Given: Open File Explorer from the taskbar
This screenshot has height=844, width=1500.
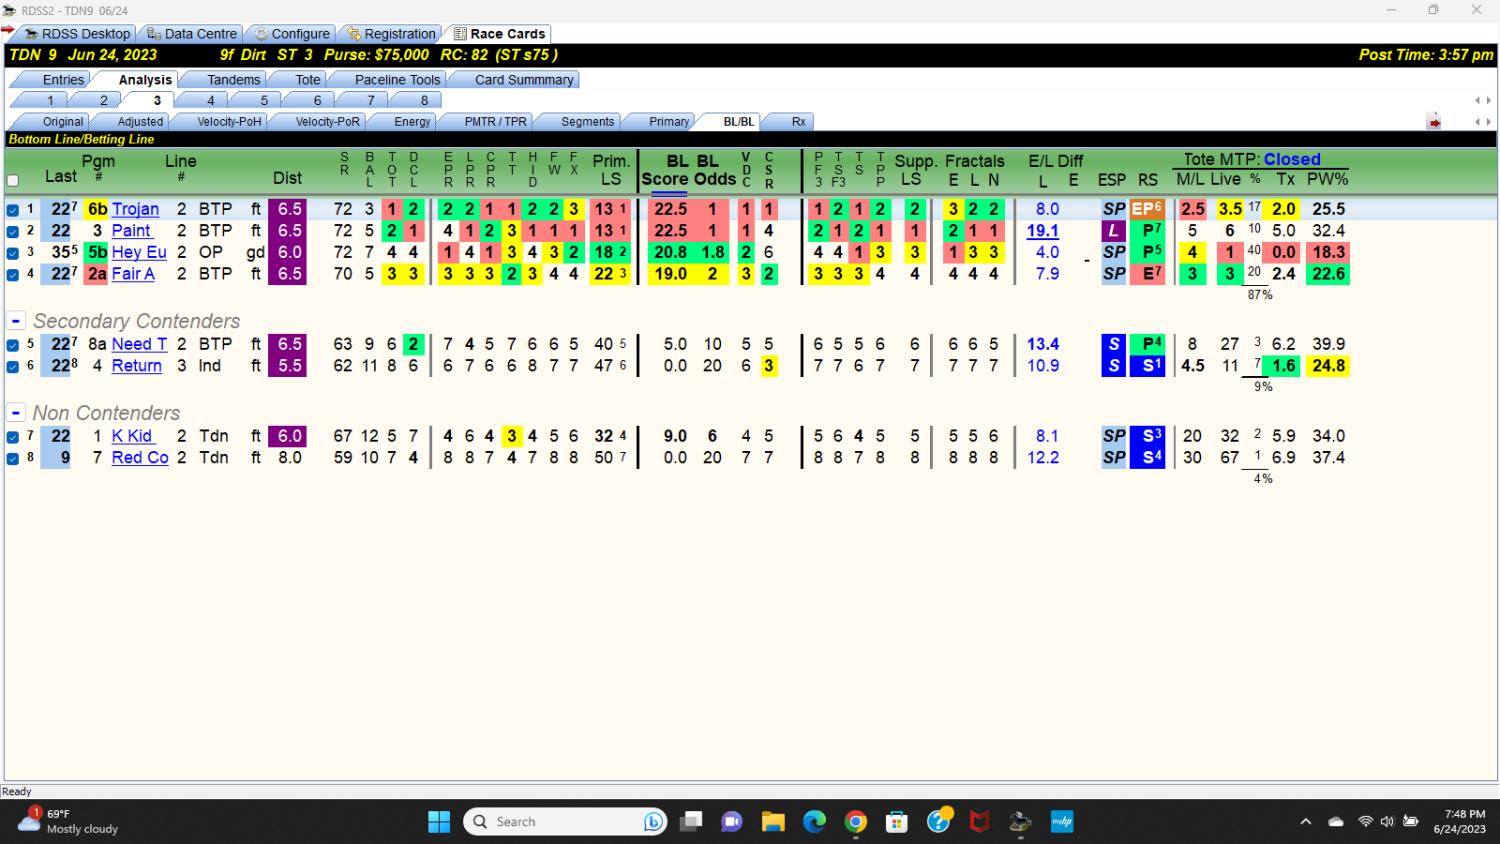Looking at the screenshot, I should tap(773, 822).
